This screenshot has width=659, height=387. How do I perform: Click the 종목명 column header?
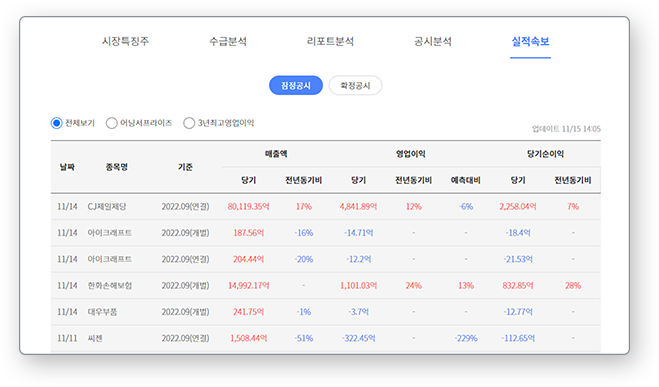point(117,167)
